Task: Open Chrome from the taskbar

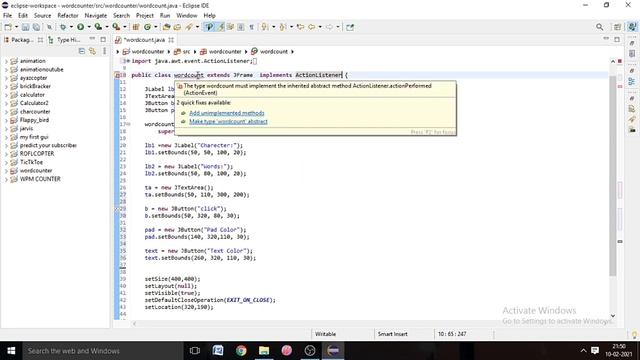Action: [241, 351]
